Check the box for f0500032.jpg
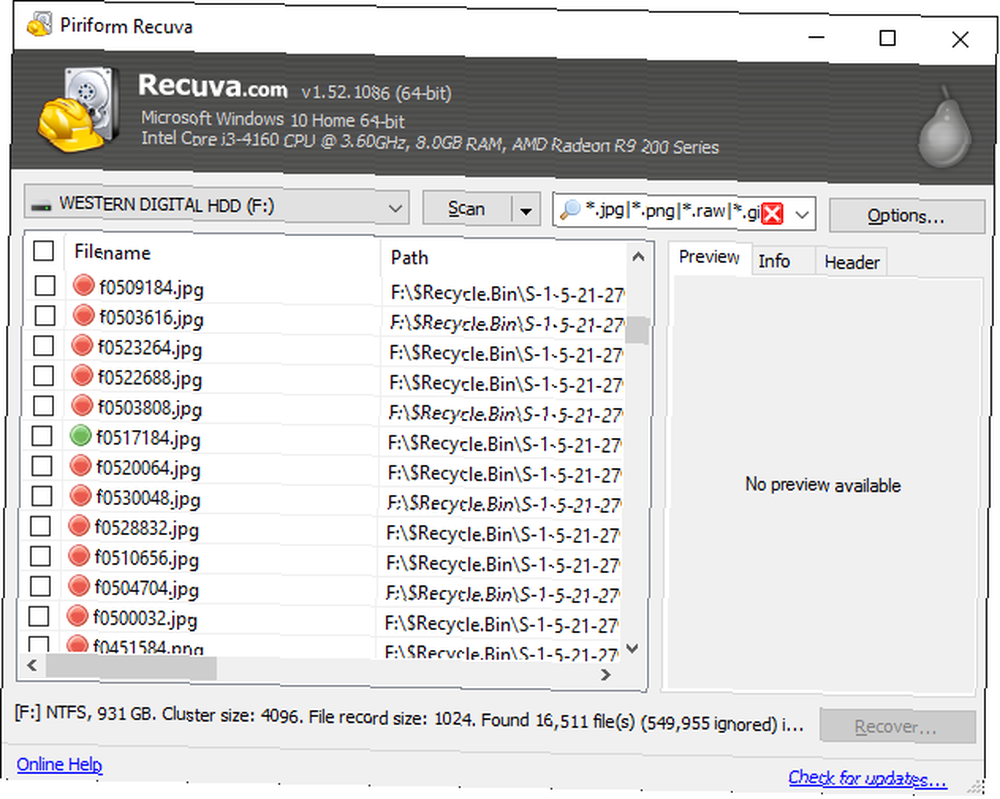 click(39, 616)
